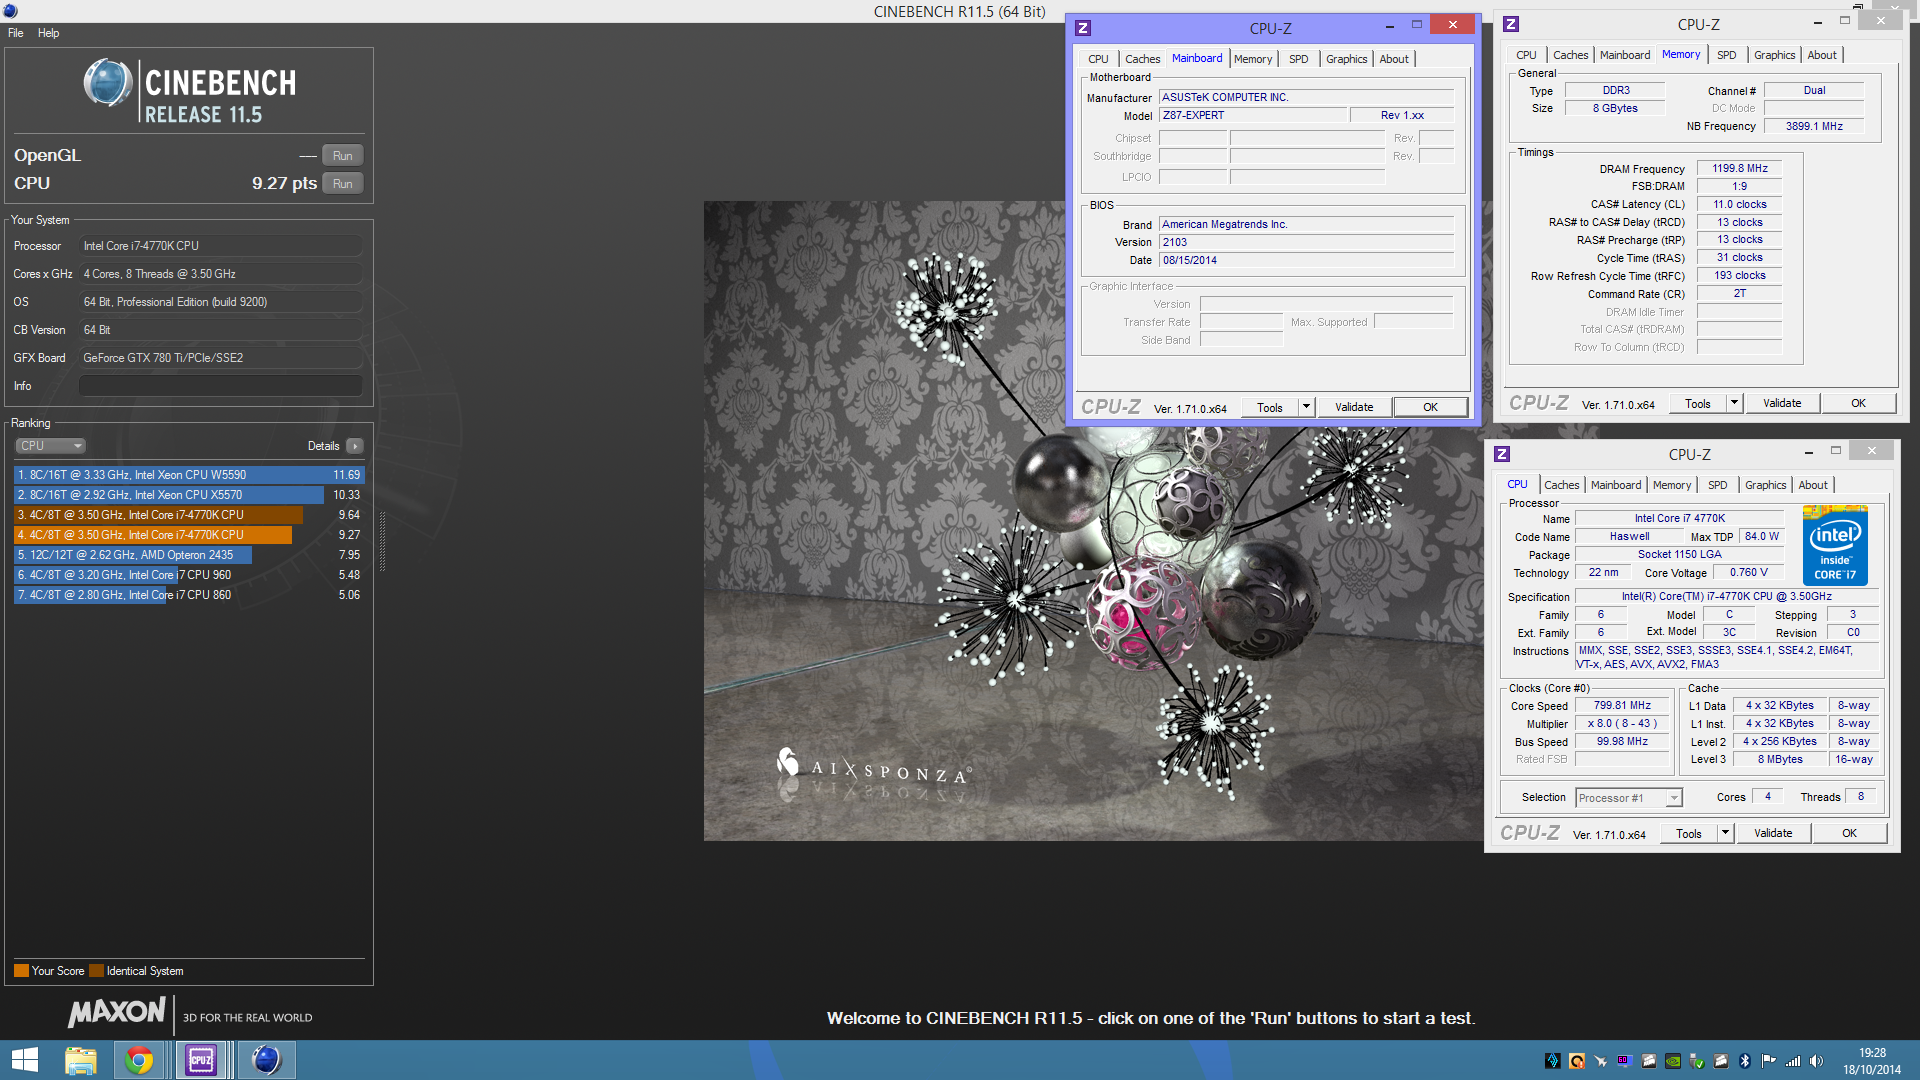1920x1080 pixels.
Task: Click the Z logo in the Mainboard CPU-Z title bar
Action: tap(1082, 27)
